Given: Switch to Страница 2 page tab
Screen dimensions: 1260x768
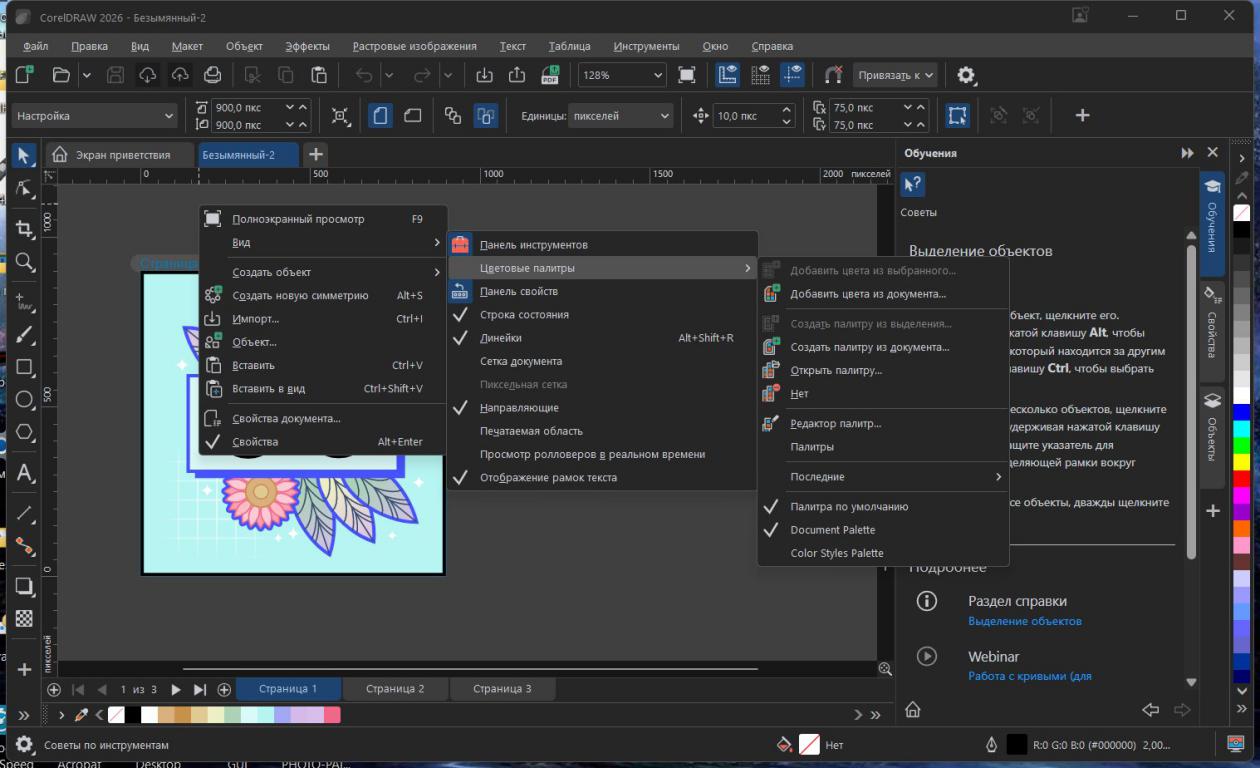Looking at the screenshot, I should pos(395,689).
